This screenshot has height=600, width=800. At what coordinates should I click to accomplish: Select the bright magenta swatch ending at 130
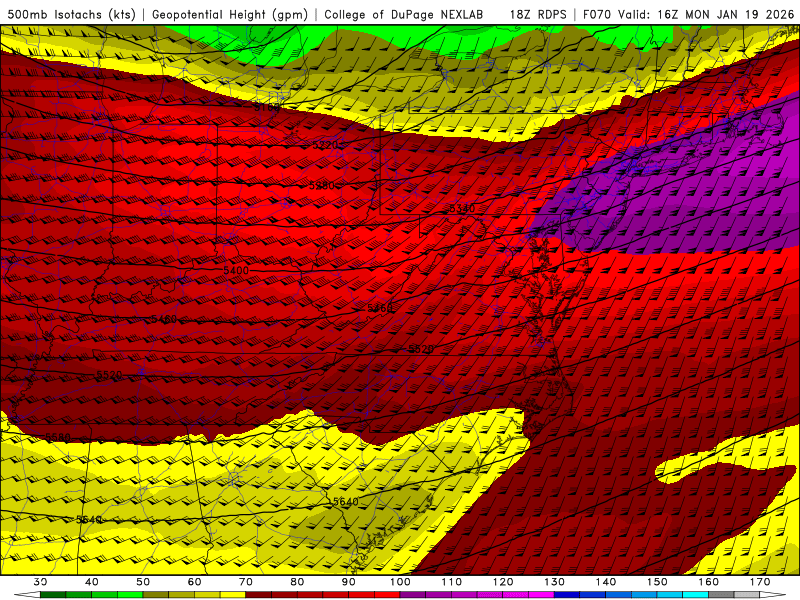coord(541,594)
